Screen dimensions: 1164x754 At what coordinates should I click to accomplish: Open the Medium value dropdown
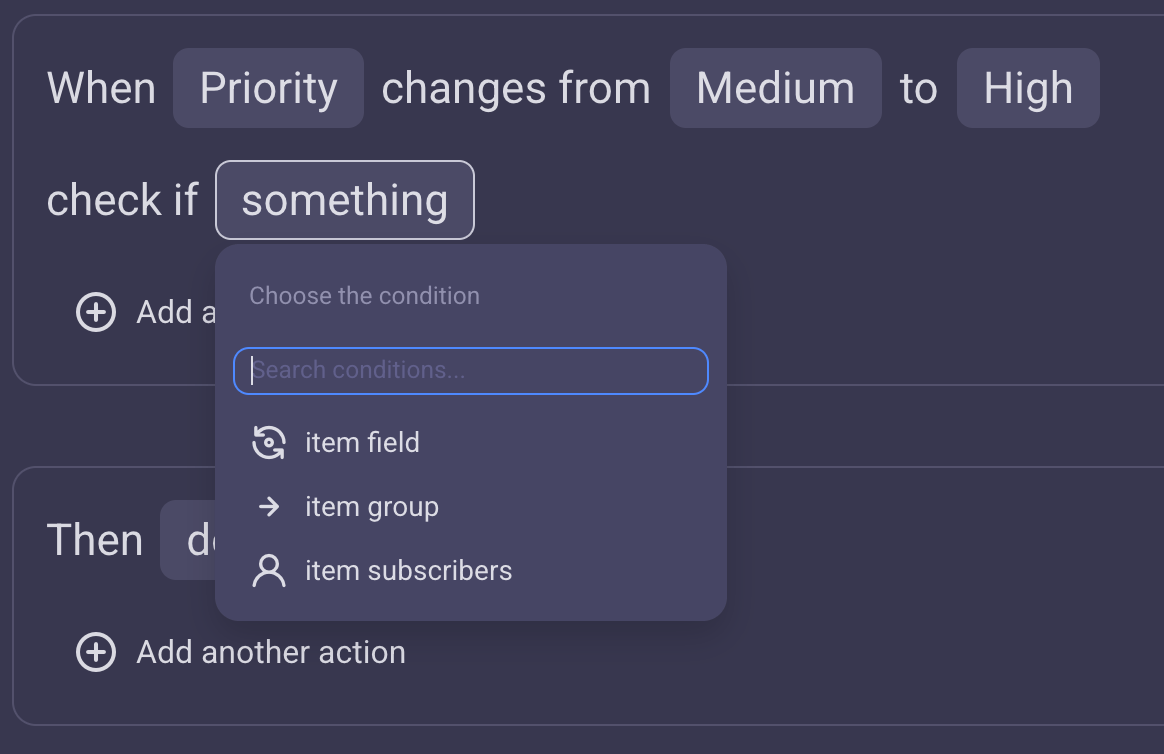776,88
